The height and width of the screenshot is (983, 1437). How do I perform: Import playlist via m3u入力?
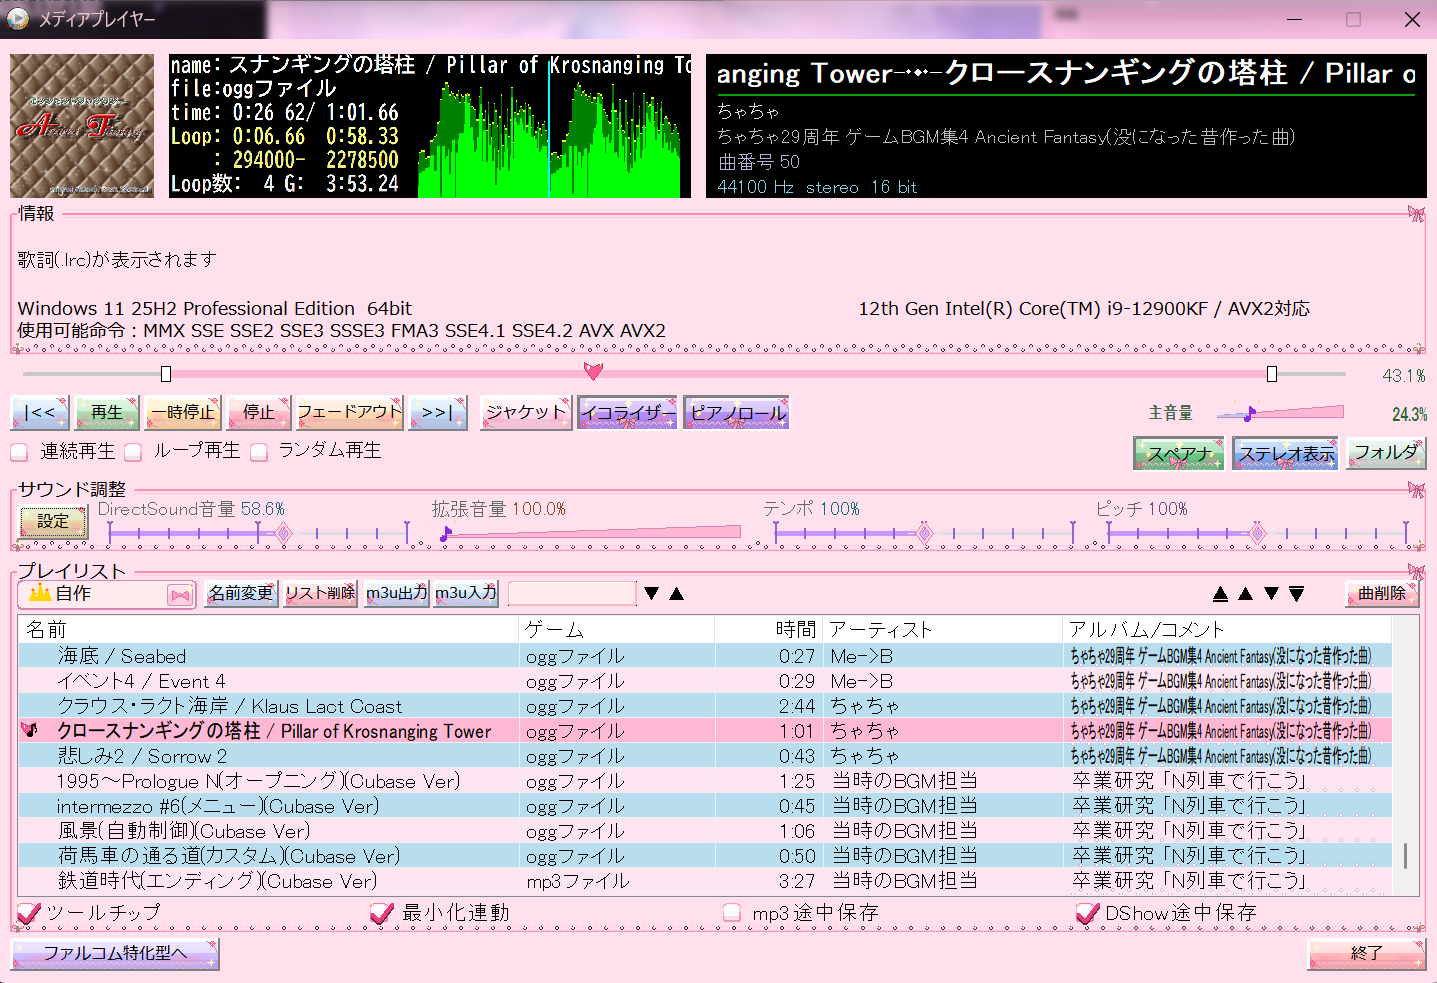(x=466, y=593)
